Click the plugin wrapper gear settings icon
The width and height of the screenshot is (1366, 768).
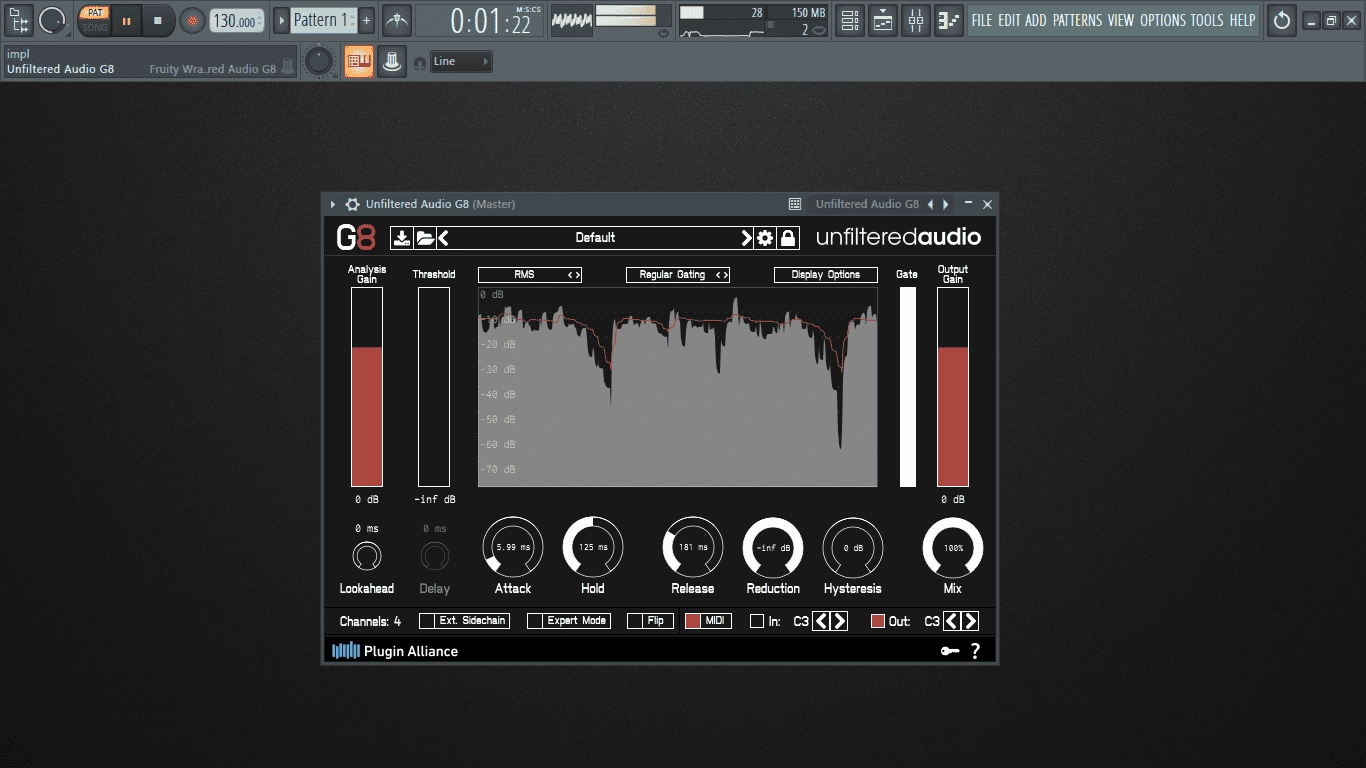[x=352, y=204]
